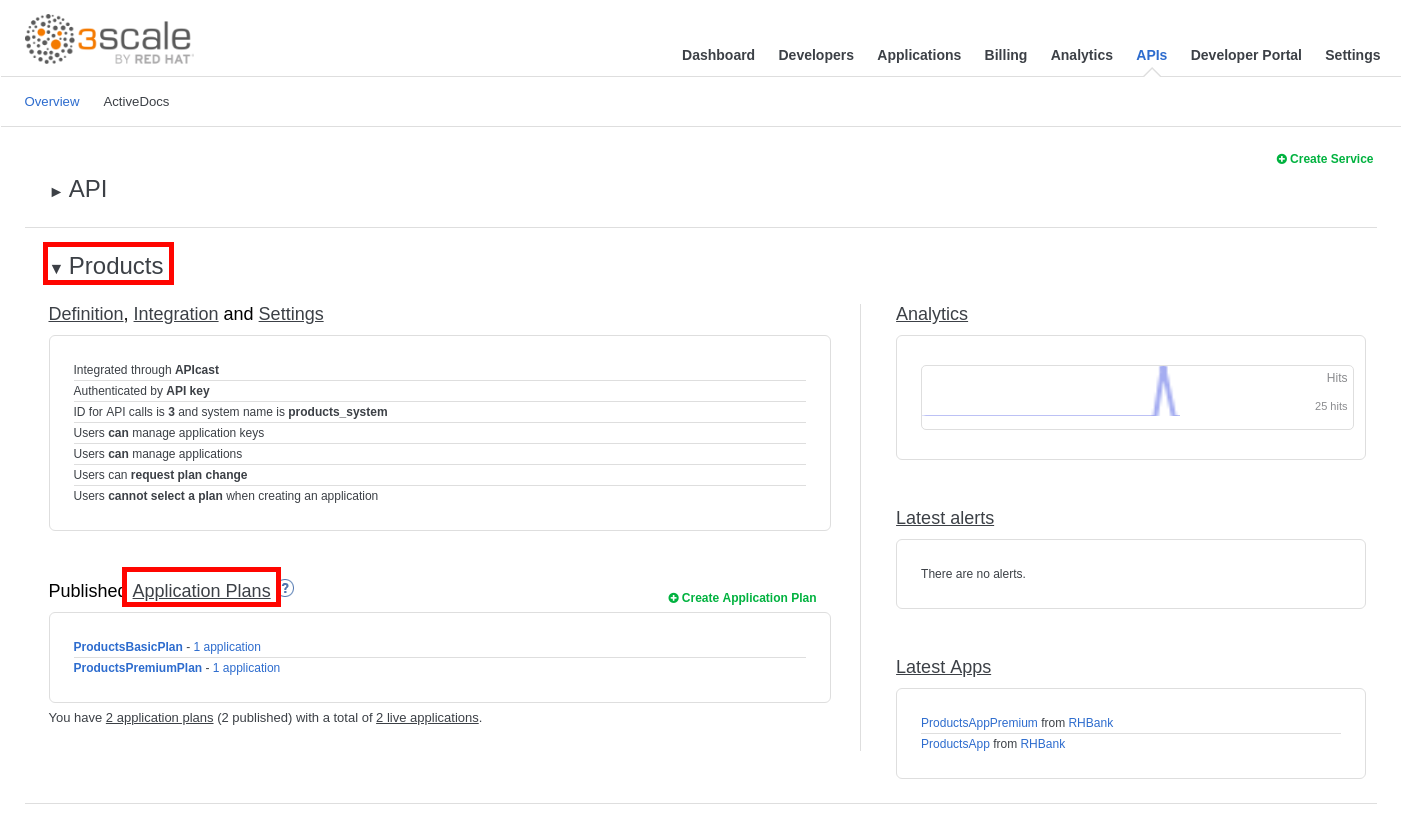Viewport: 1427px width, 819px height.
Task: Open the Integration link
Action: click(x=175, y=314)
